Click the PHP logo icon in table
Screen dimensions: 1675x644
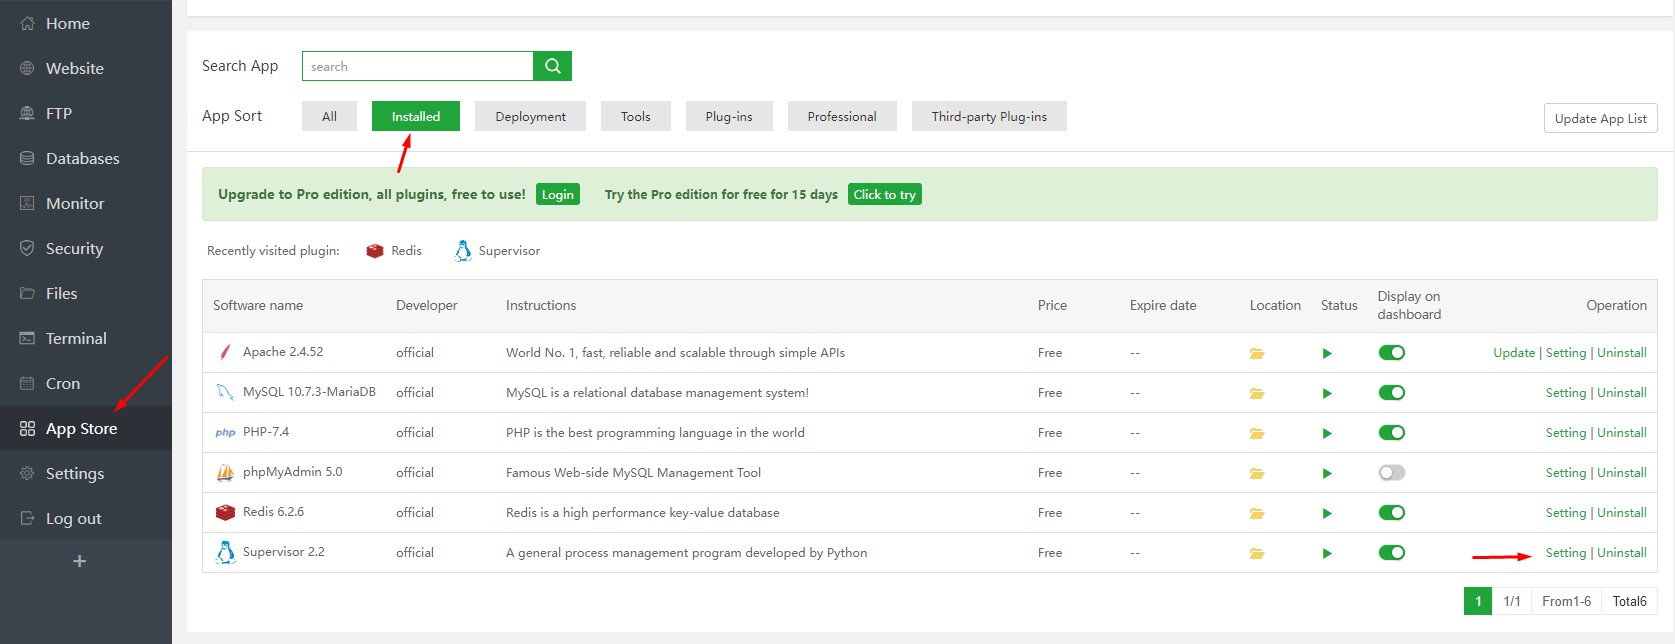point(225,432)
